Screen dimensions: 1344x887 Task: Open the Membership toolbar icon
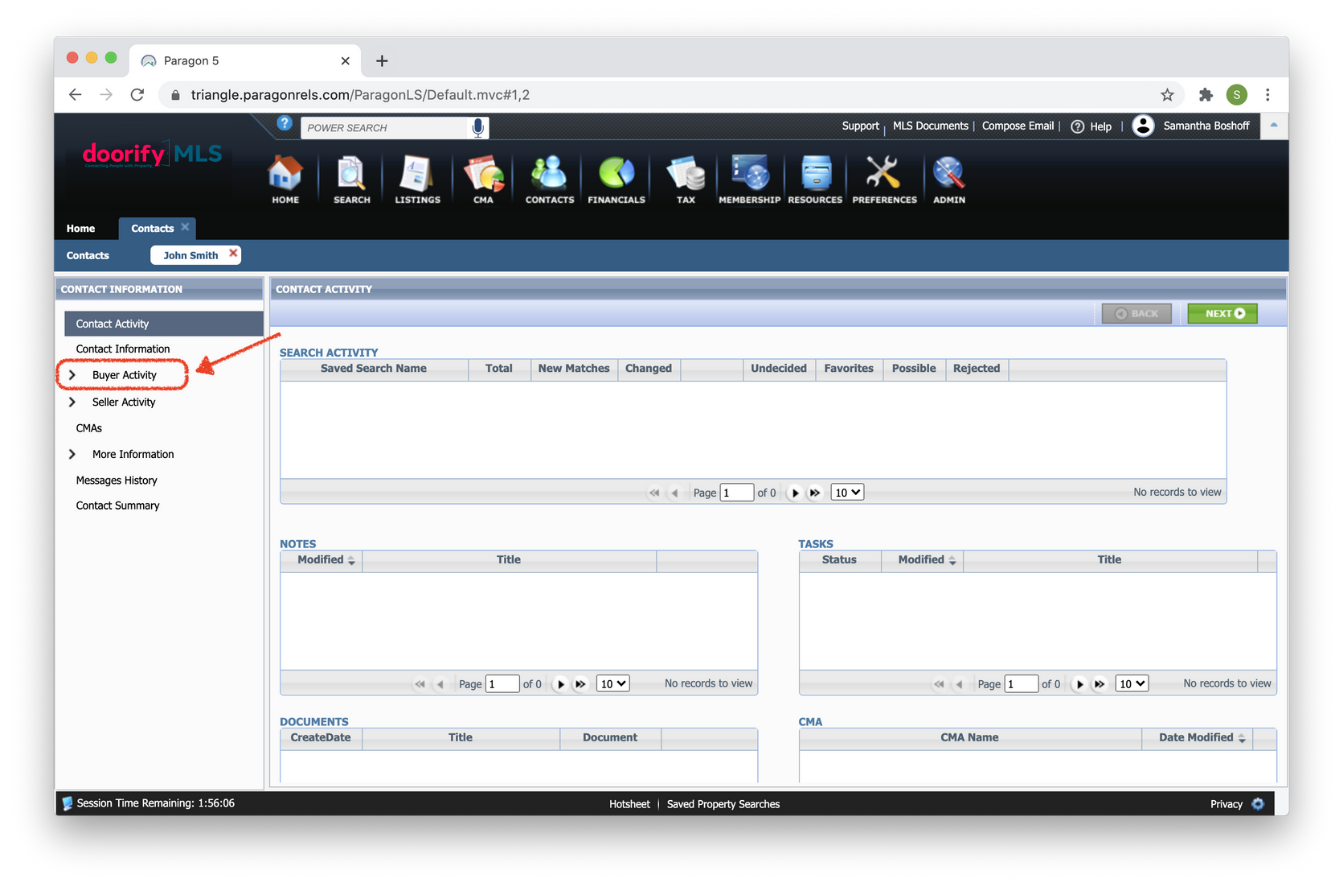point(749,180)
